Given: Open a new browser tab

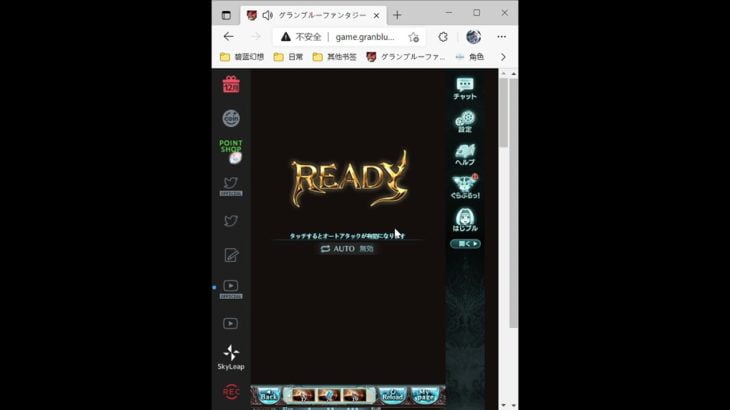Looking at the screenshot, I should 397,15.
